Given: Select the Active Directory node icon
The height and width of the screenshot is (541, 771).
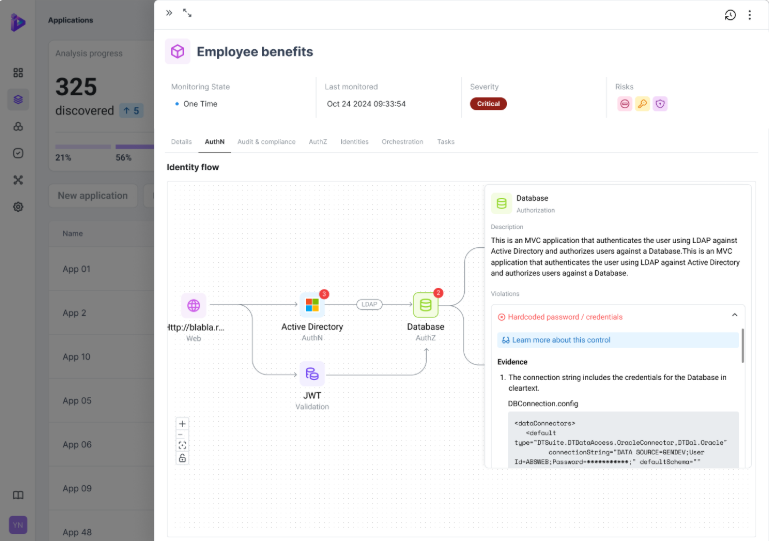Looking at the screenshot, I should coord(312,305).
